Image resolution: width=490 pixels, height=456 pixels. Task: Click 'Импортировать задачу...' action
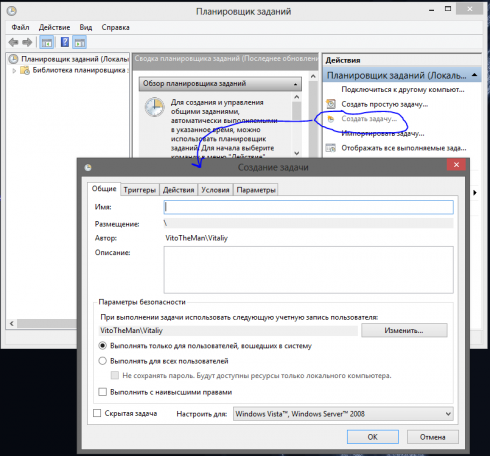coord(383,134)
